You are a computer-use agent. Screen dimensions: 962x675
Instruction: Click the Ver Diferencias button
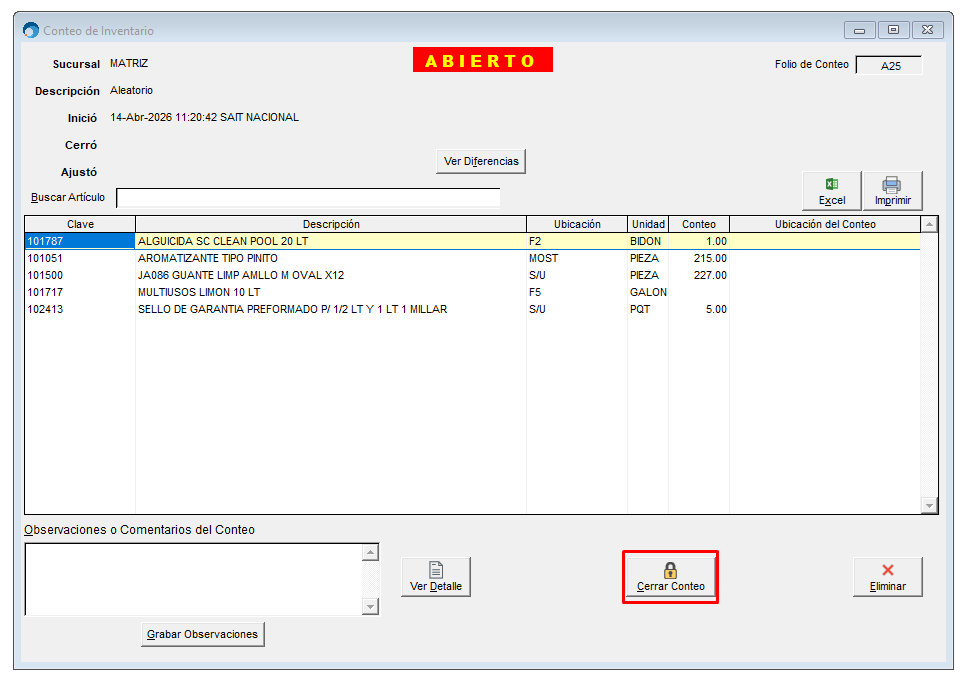click(481, 161)
